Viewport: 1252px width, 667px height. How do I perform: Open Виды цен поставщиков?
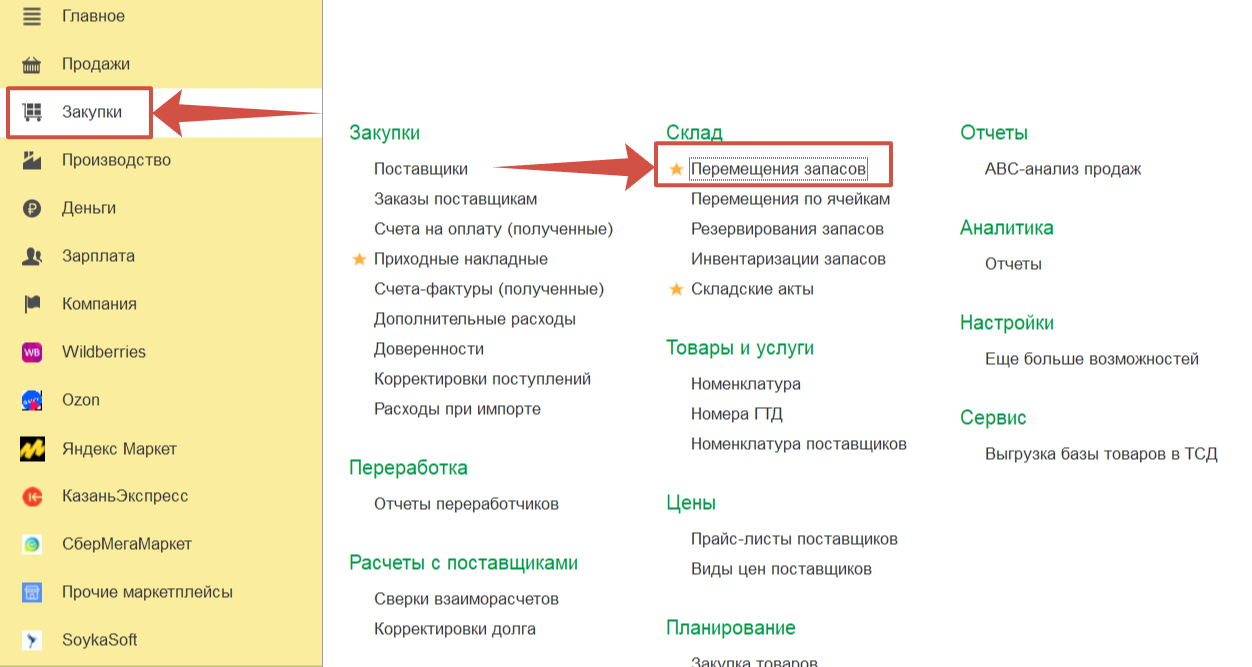(x=781, y=569)
